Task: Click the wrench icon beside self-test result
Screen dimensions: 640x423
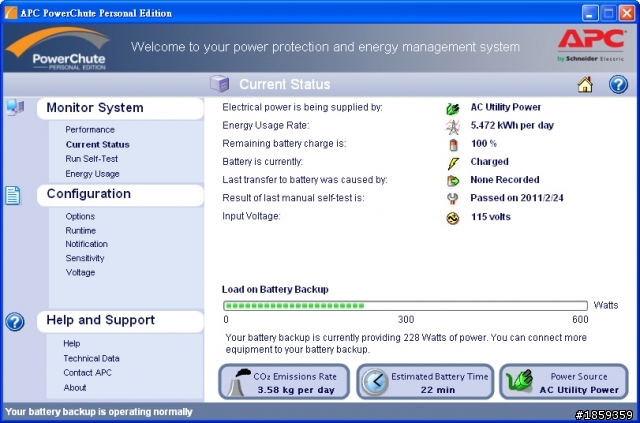Action: pos(453,198)
